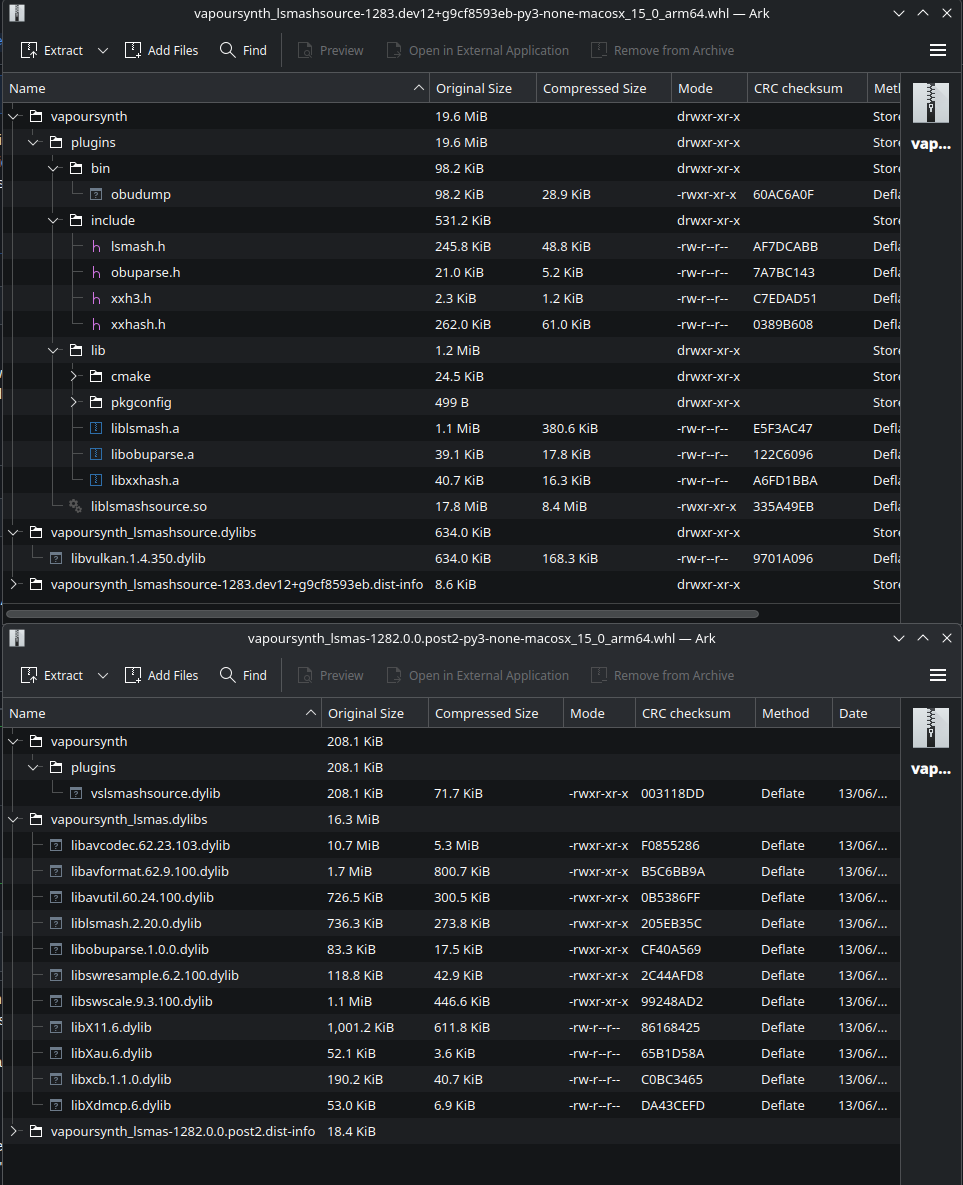
Task: Collapse the lib folder
Action: click(54, 351)
